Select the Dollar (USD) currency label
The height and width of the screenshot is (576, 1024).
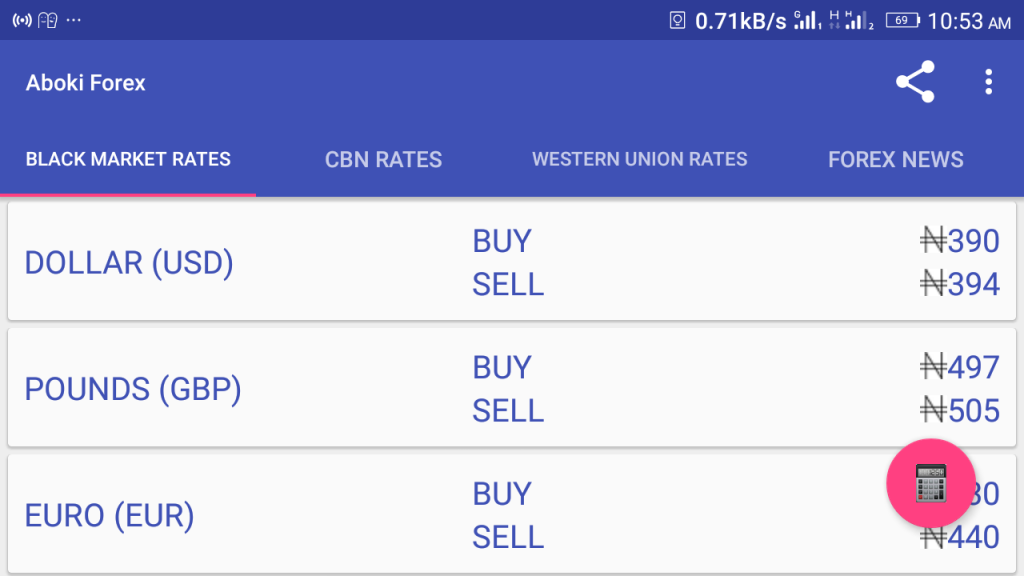pyautogui.click(x=129, y=263)
